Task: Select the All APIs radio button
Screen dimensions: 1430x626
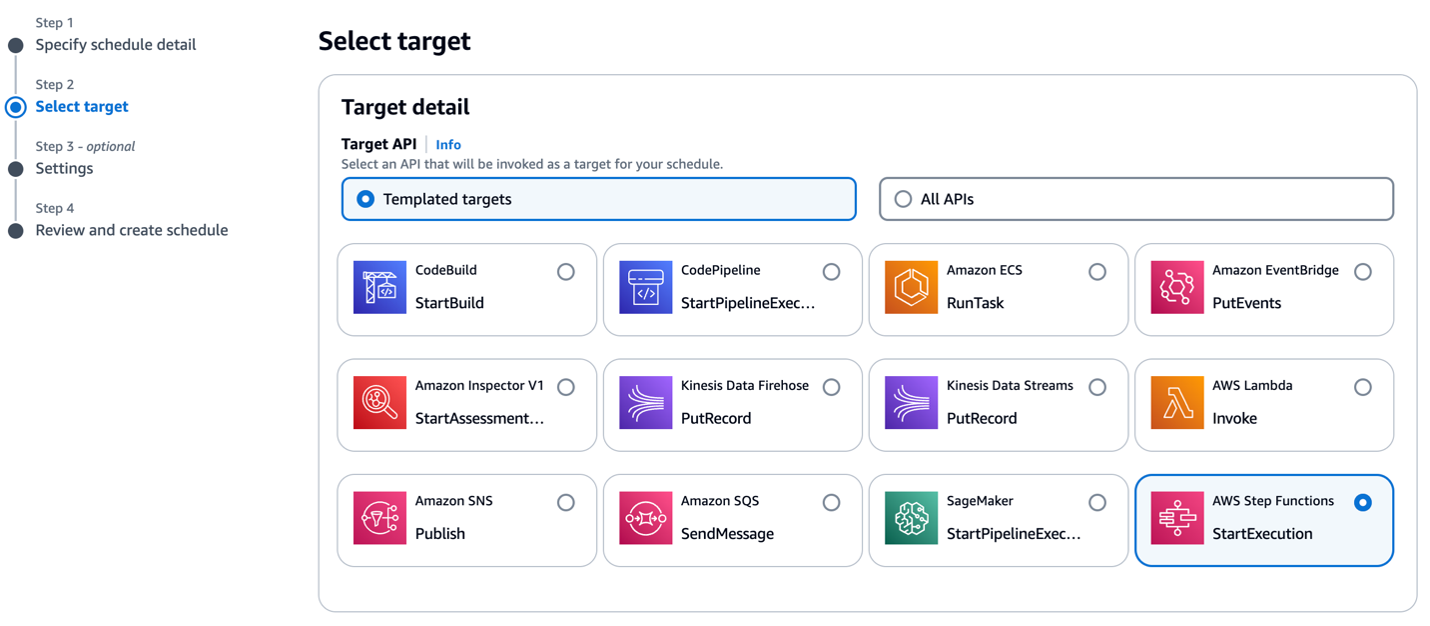Action: [903, 199]
